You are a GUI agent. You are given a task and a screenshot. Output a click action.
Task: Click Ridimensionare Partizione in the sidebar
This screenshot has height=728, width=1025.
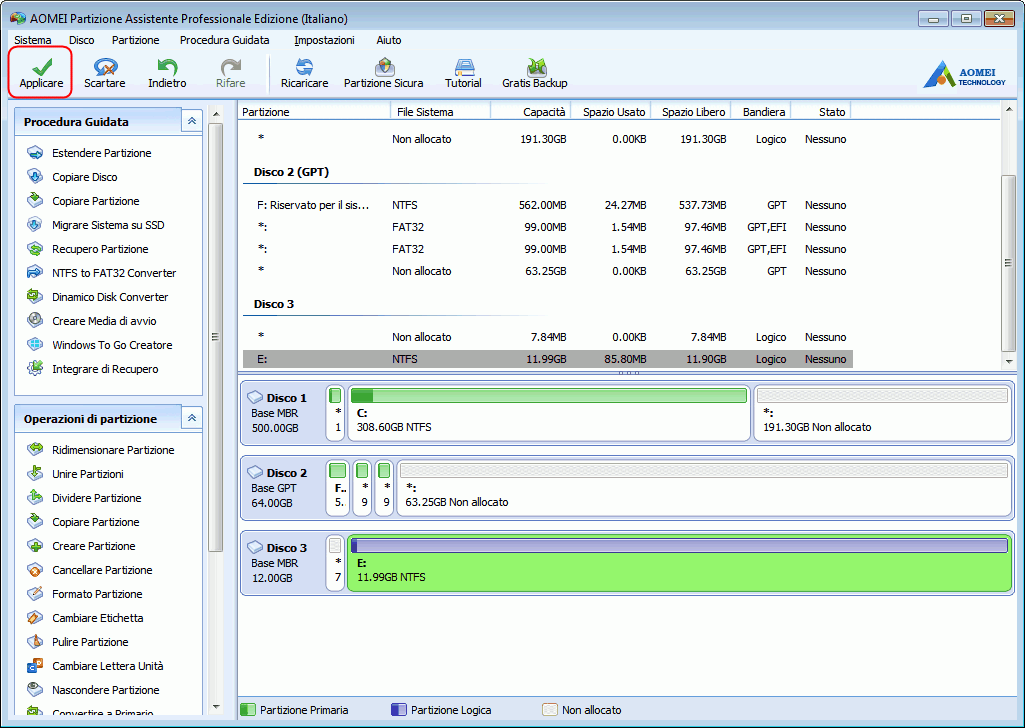pyautogui.click(x=113, y=450)
